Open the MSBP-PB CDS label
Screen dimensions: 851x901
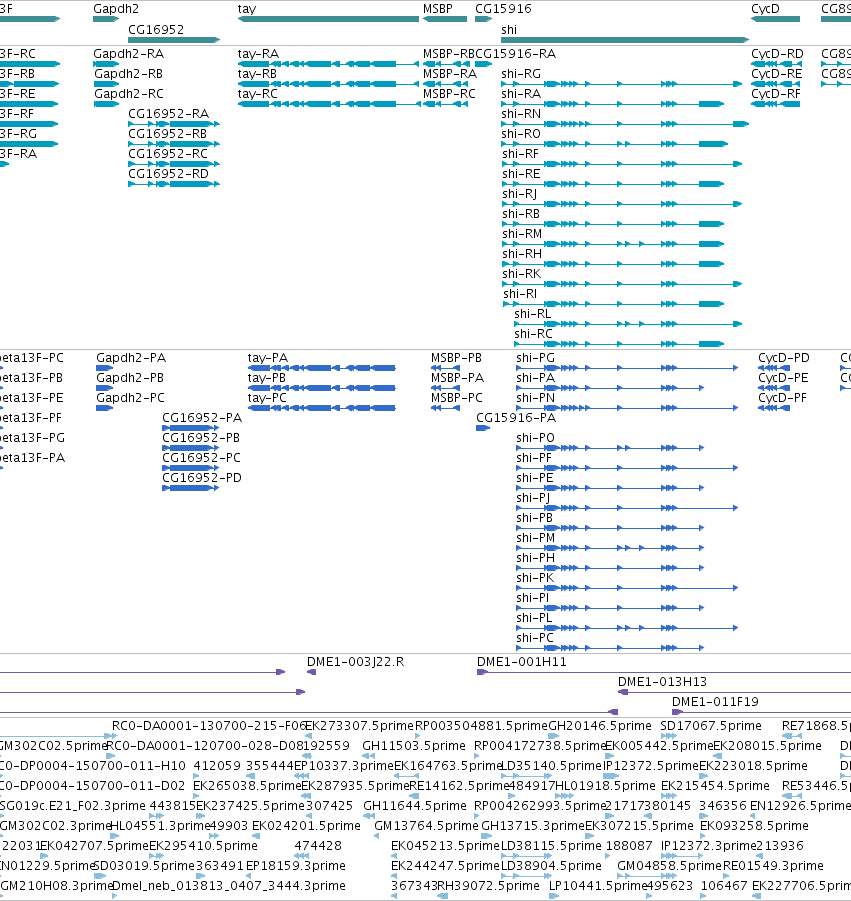(456, 357)
